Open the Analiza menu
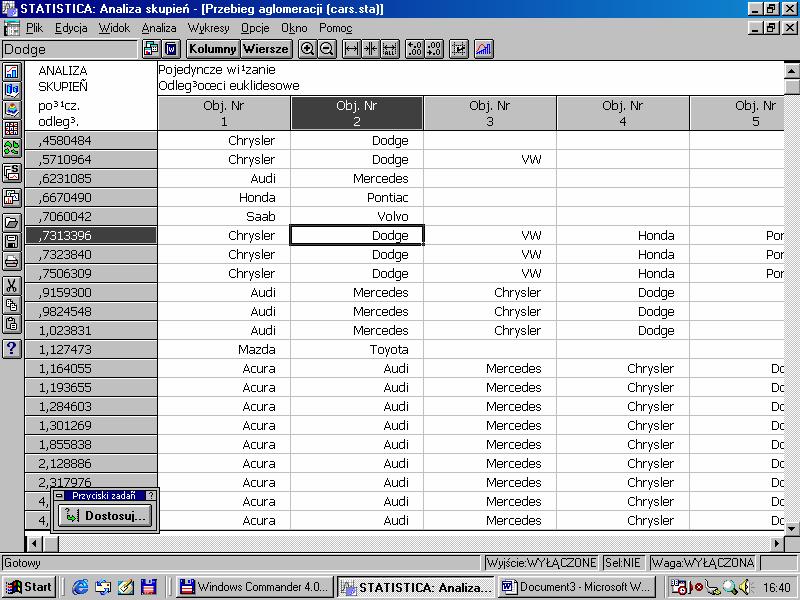Screen dimensions: 800x600 (159, 28)
